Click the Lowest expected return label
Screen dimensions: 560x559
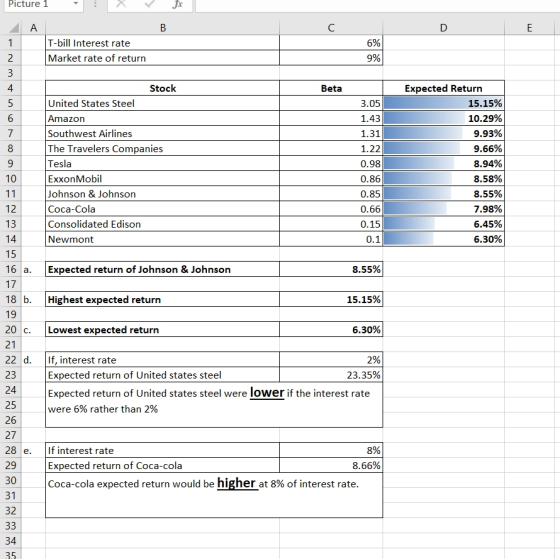[x=162, y=329]
